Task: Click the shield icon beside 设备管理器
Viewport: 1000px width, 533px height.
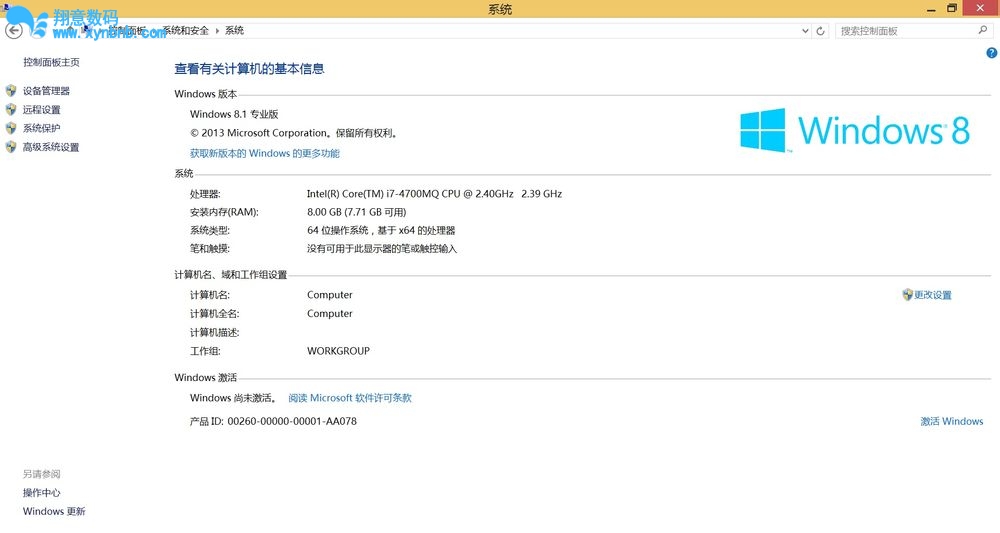Action: [x=11, y=91]
